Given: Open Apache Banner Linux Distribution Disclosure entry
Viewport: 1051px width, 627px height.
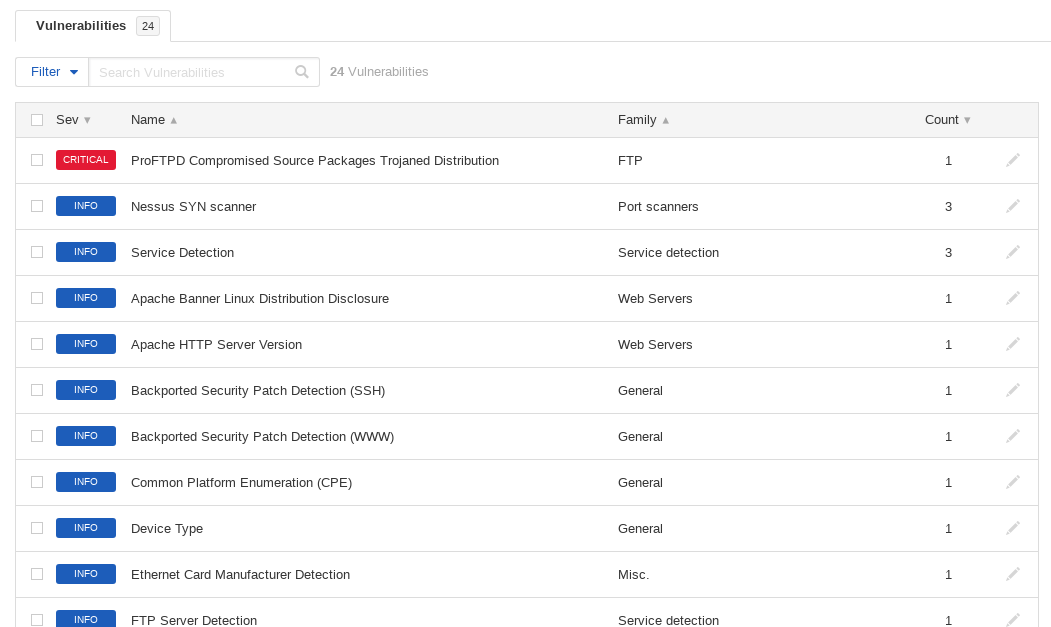Looking at the screenshot, I should pyautogui.click(x=259, y=298).
